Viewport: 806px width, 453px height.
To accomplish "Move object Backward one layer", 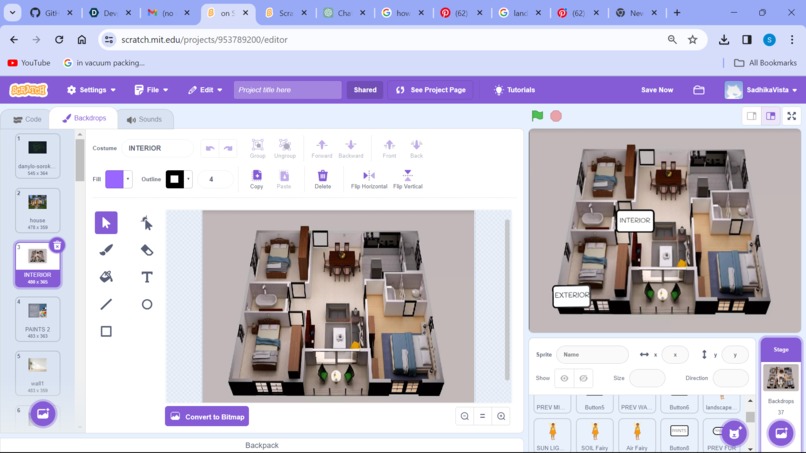I will (351, 149).
